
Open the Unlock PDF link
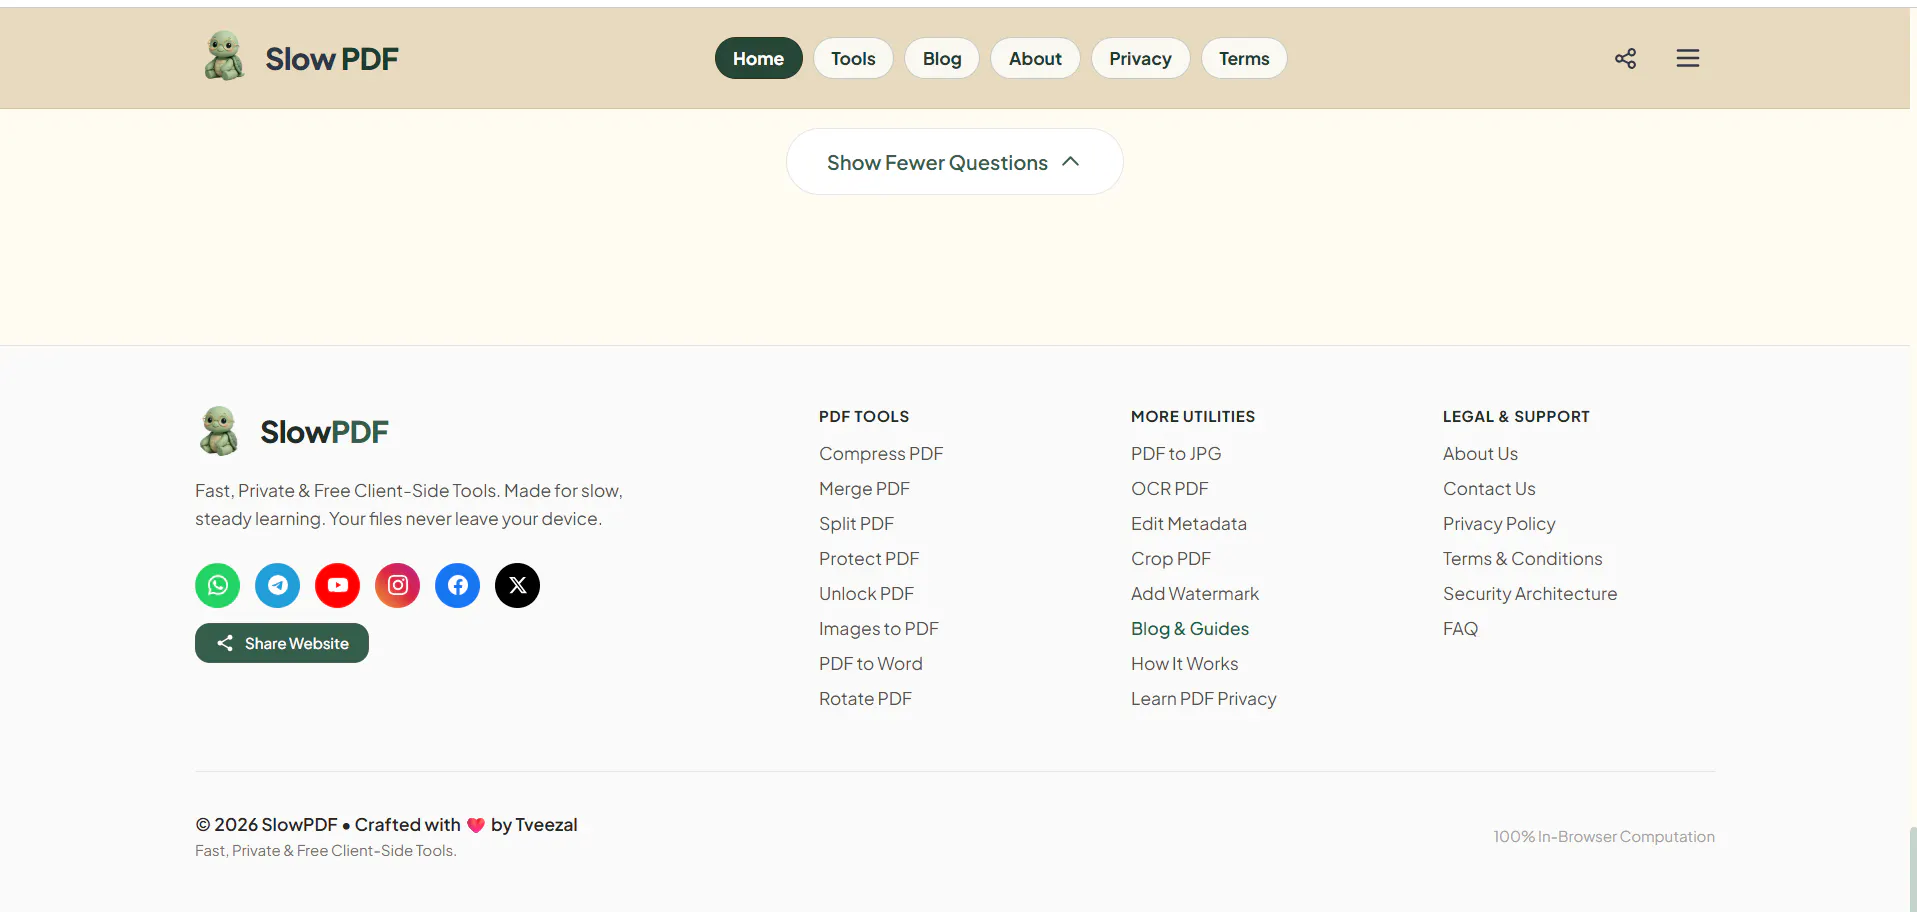866,594
